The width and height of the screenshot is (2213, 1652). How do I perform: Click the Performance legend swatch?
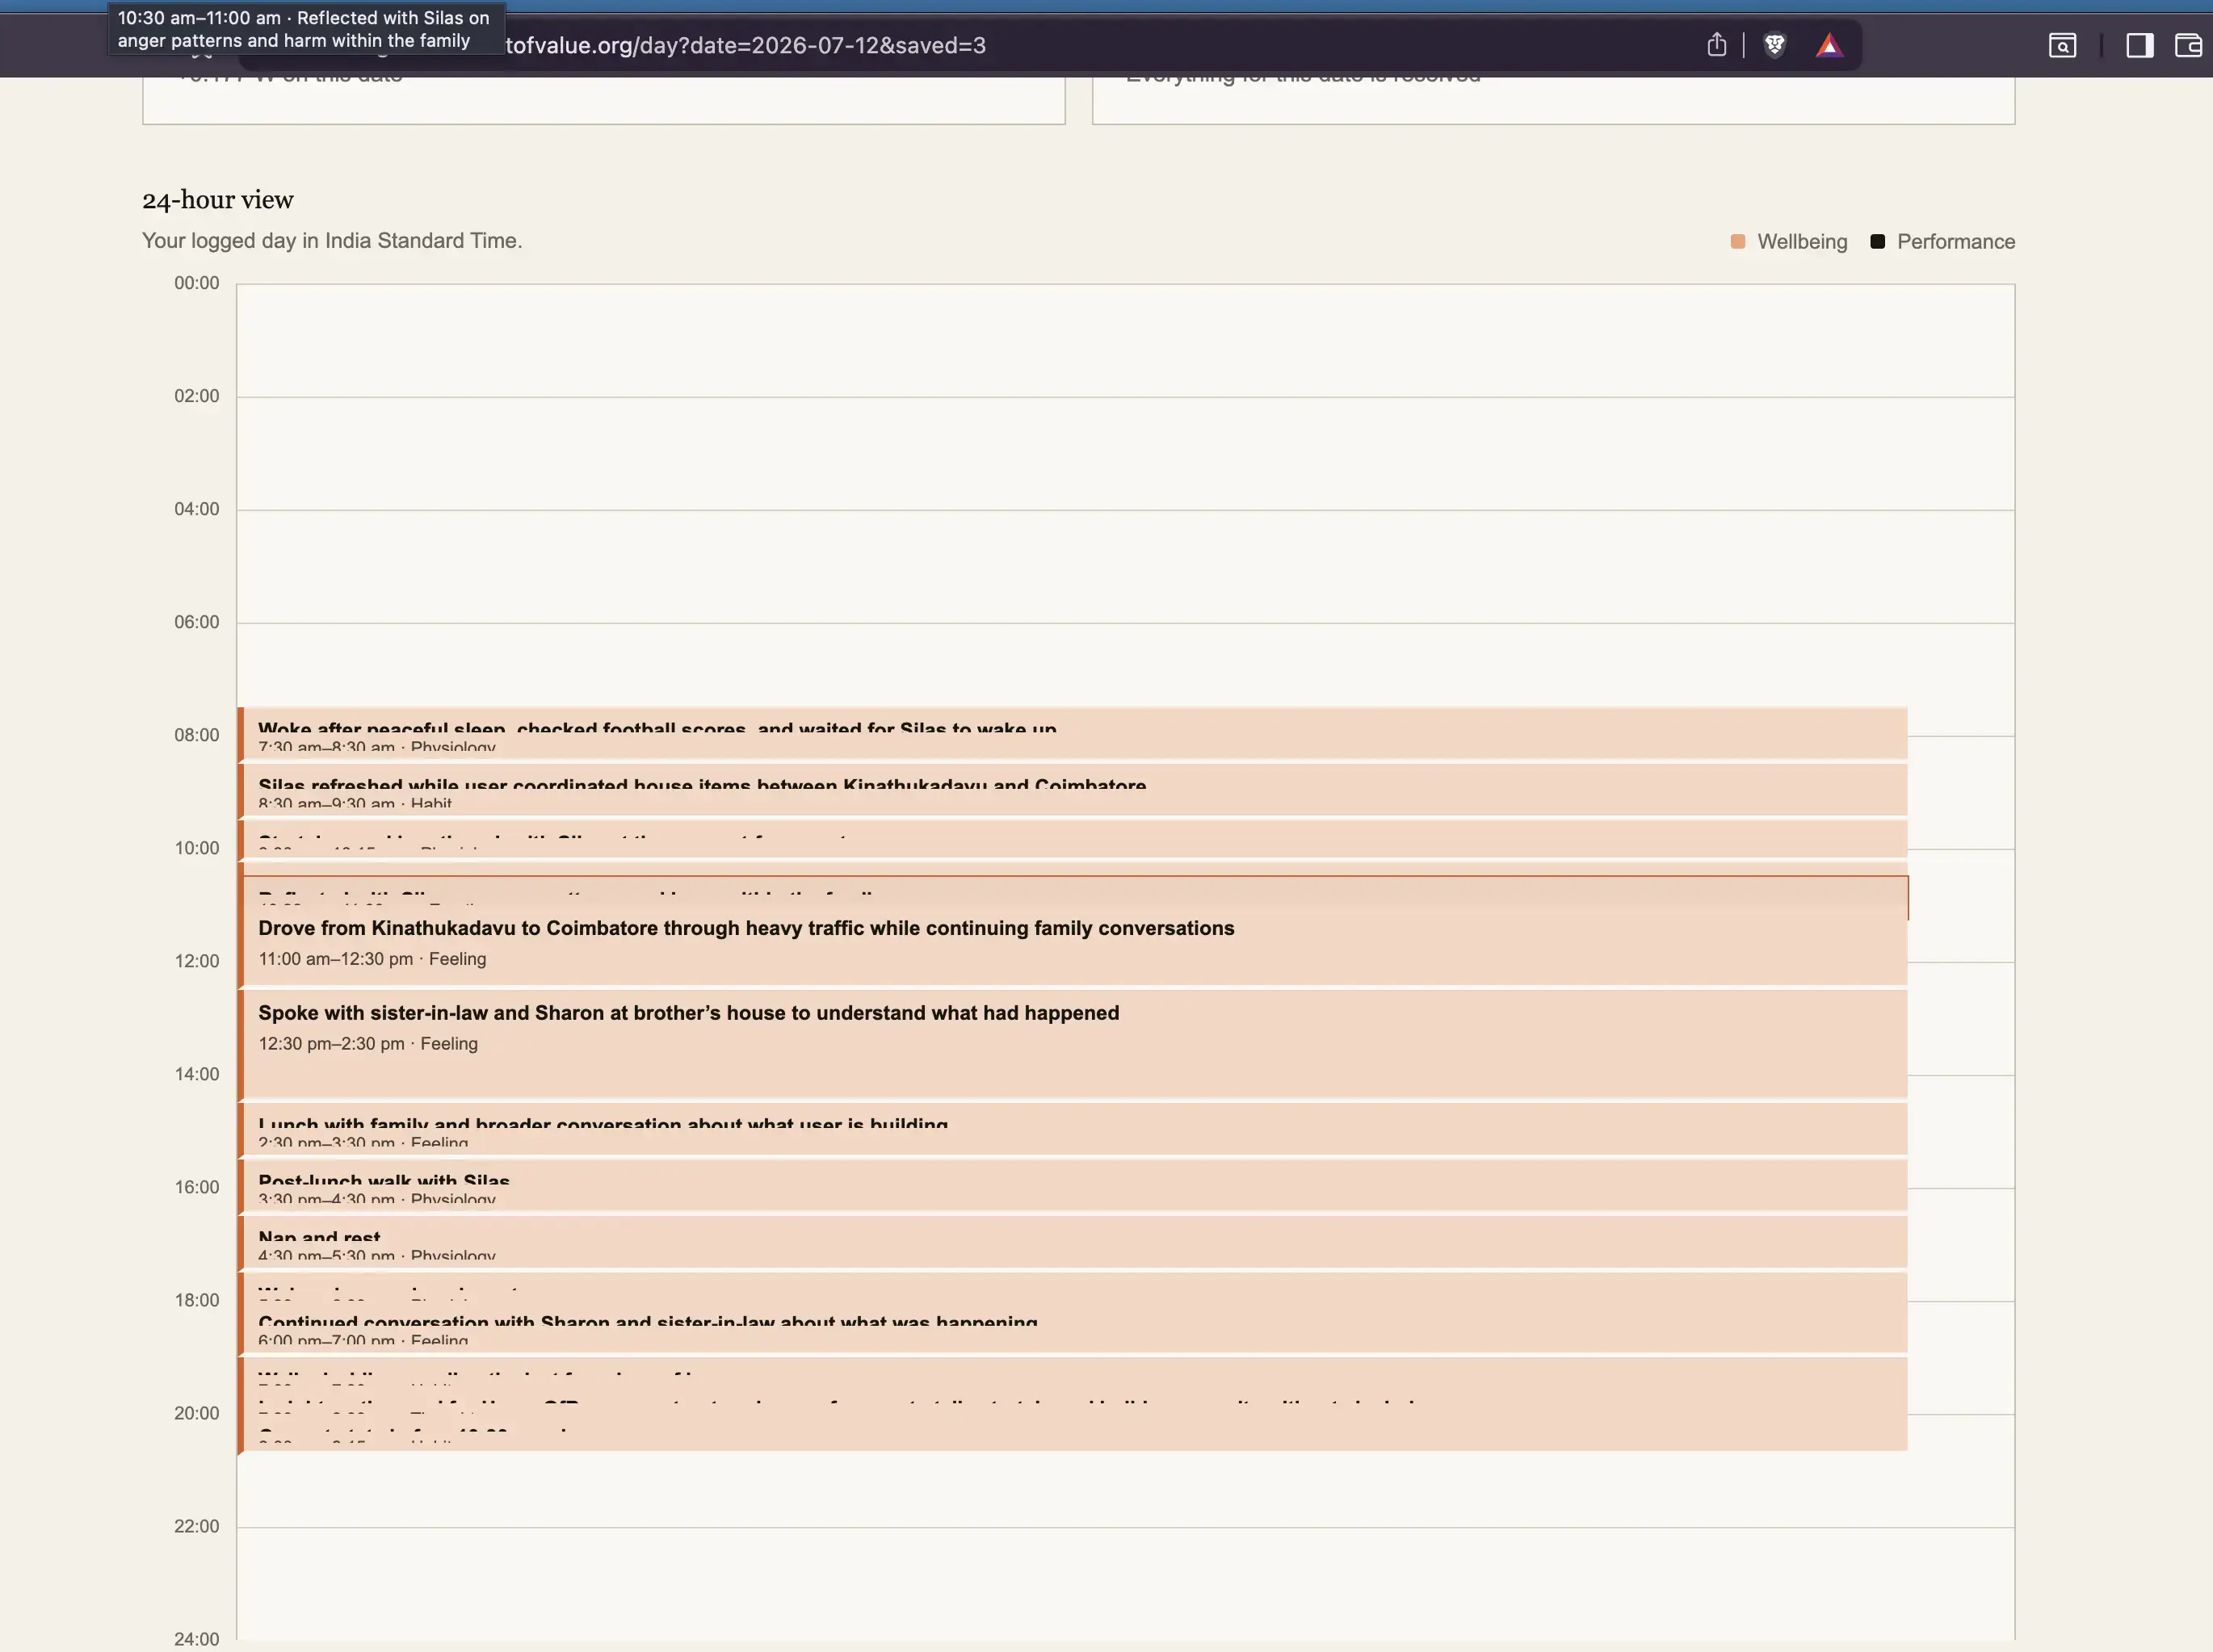1877,241
